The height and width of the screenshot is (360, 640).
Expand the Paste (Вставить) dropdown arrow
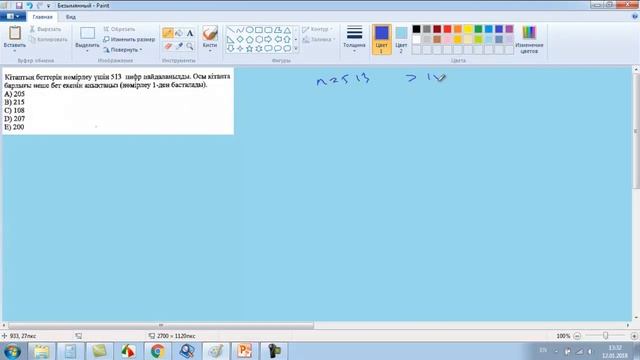(x=15, y=51)
